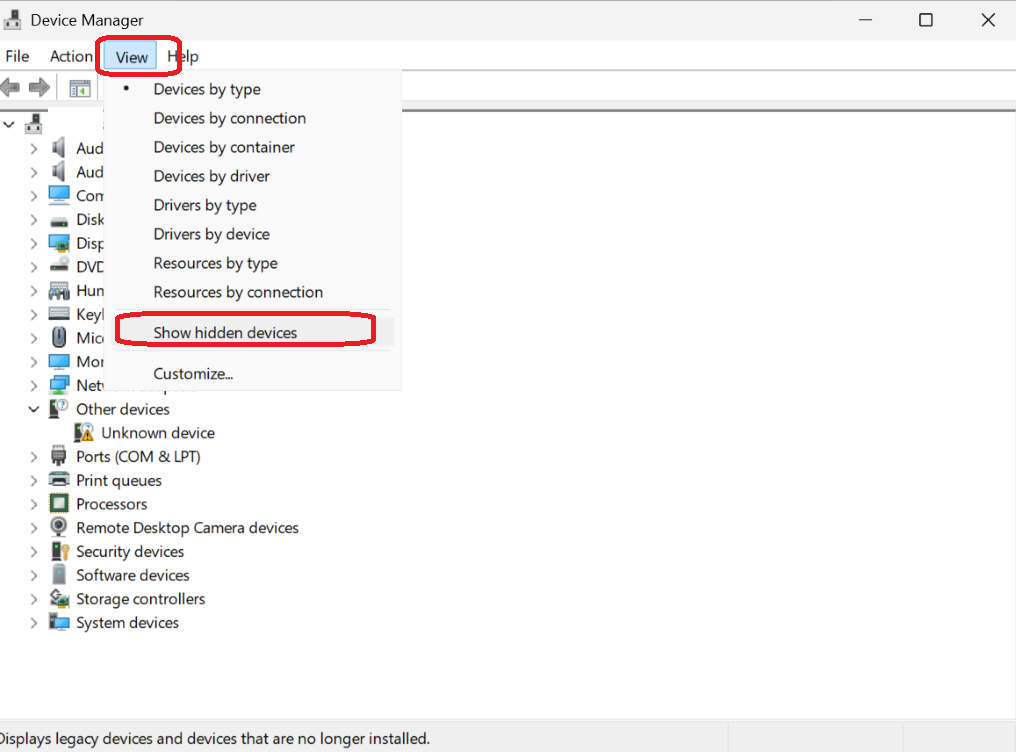Switch to Devices by container view

coord(224,148)
